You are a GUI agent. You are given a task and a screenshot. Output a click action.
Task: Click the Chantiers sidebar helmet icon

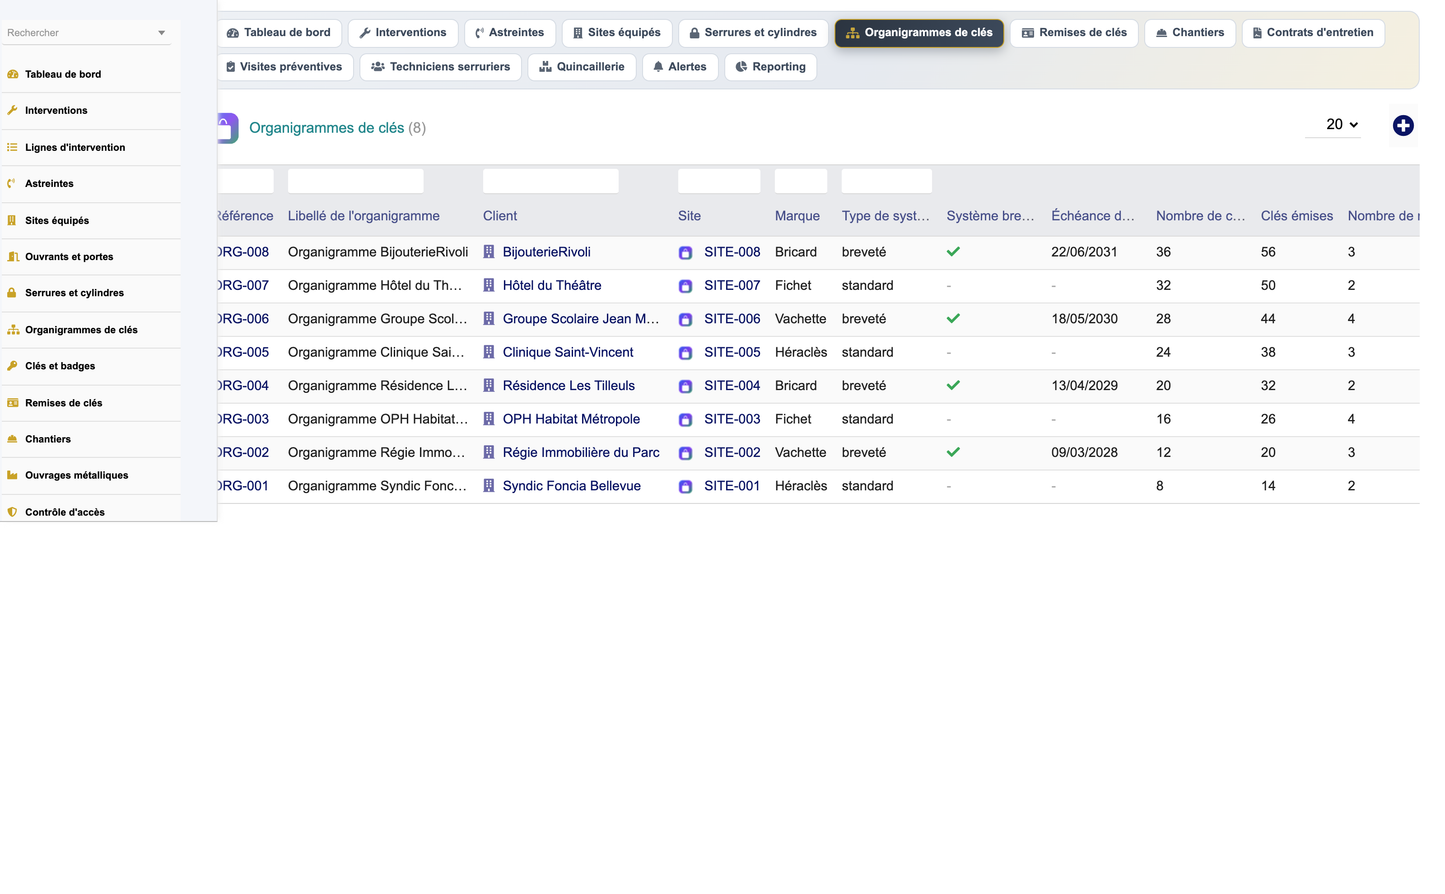point(12,439)
